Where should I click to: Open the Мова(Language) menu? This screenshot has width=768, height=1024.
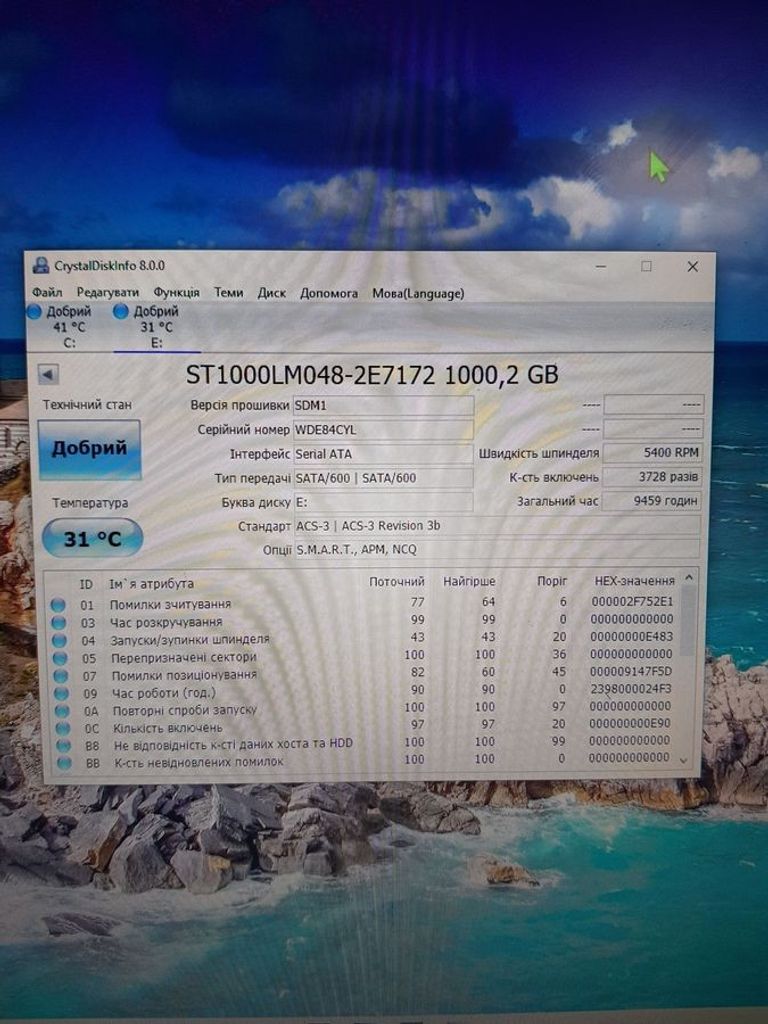(418, 293)
